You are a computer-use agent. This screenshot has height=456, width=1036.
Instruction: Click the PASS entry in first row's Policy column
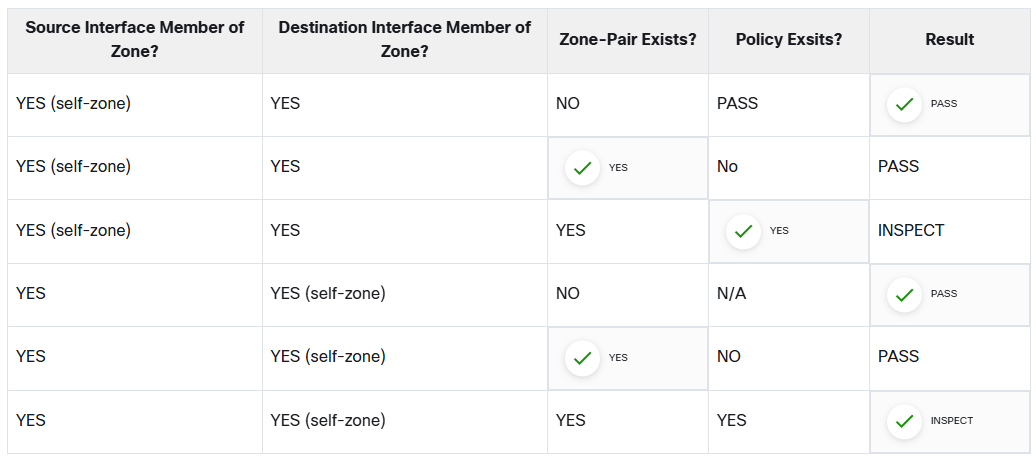click(737, 104)
